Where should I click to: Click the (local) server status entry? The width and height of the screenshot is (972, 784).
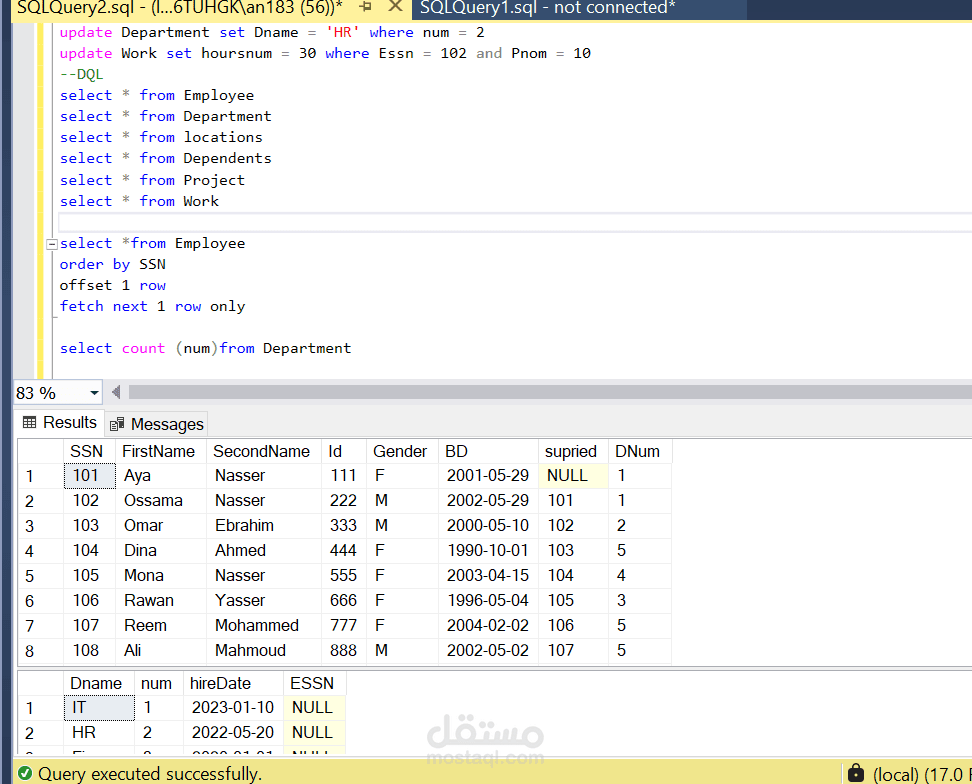click(x=922, y=774)
